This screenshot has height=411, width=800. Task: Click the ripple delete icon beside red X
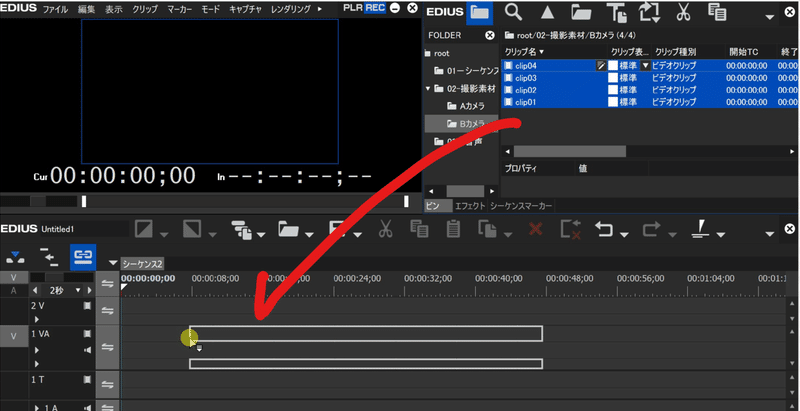click(x=570, y=230)
